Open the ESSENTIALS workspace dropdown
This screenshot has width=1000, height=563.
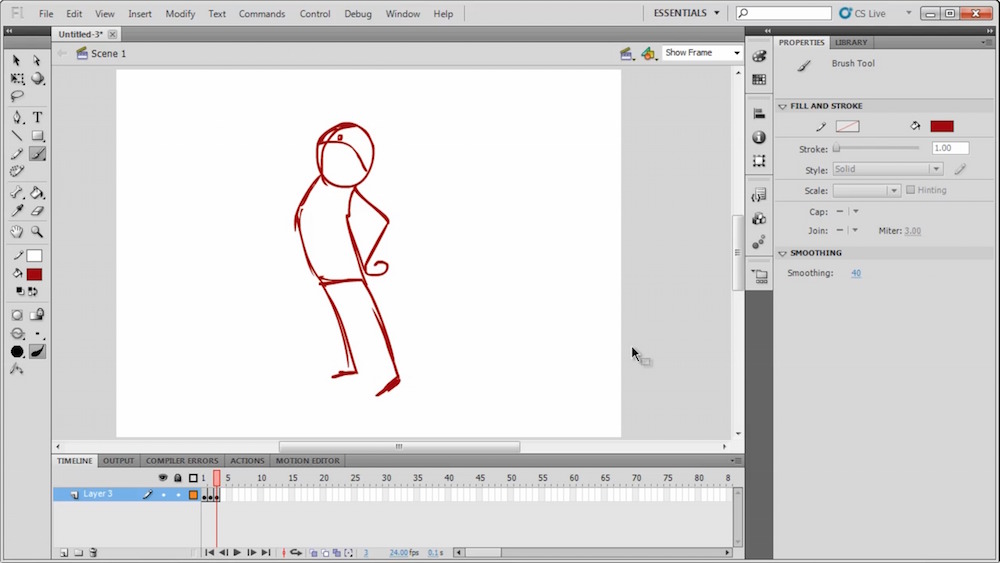[686, 13]
